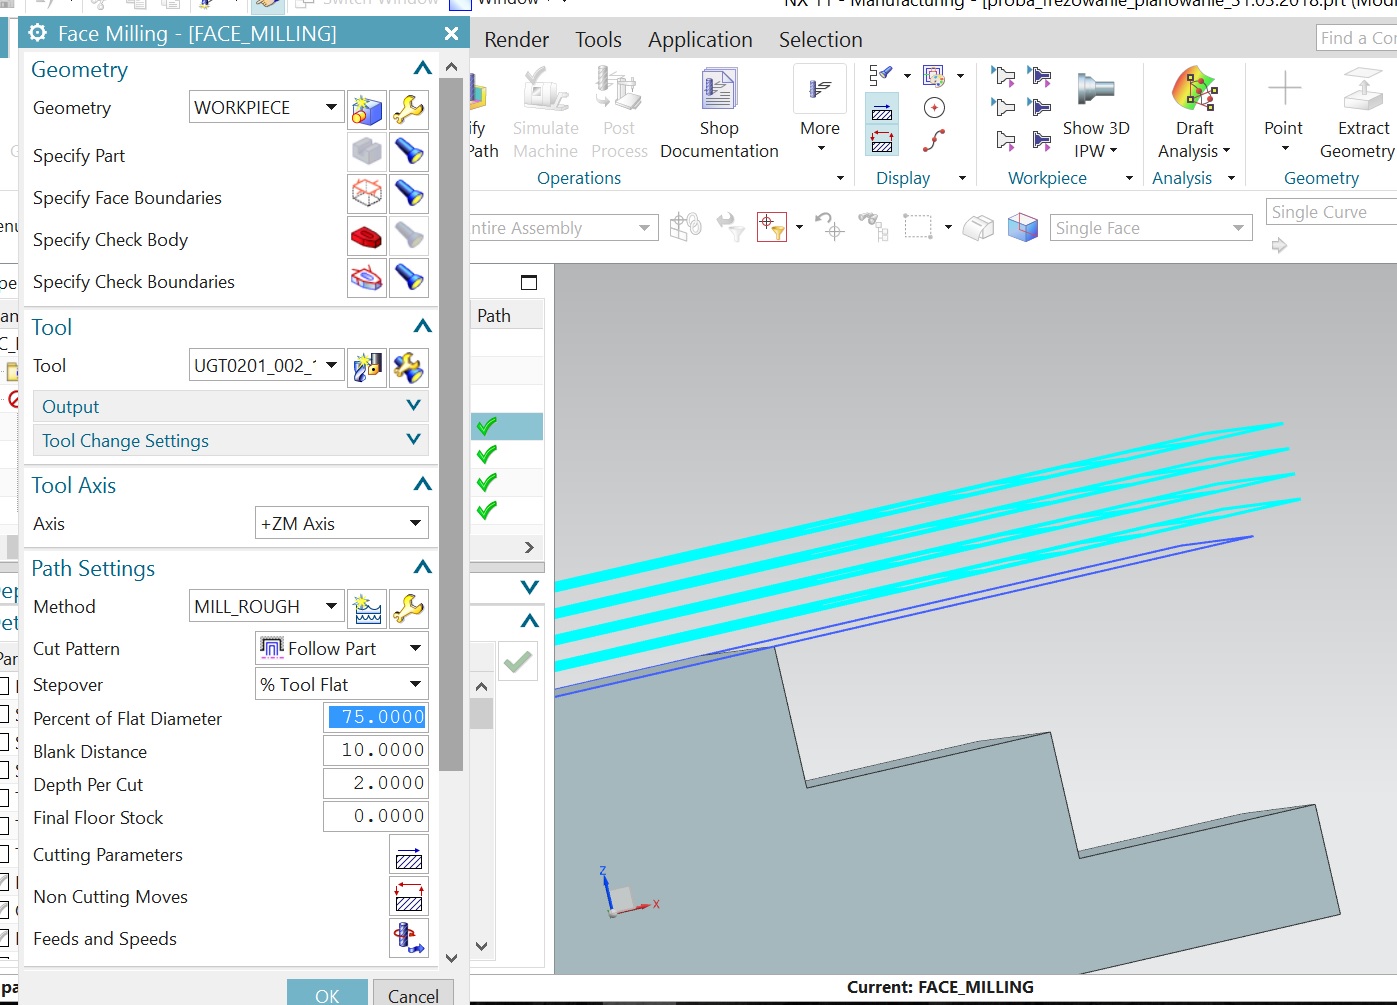The height and width of the screenshot is (1005, 1397).
Task: Open Non Cutting Moves settings icon
Action: [408, 897]
